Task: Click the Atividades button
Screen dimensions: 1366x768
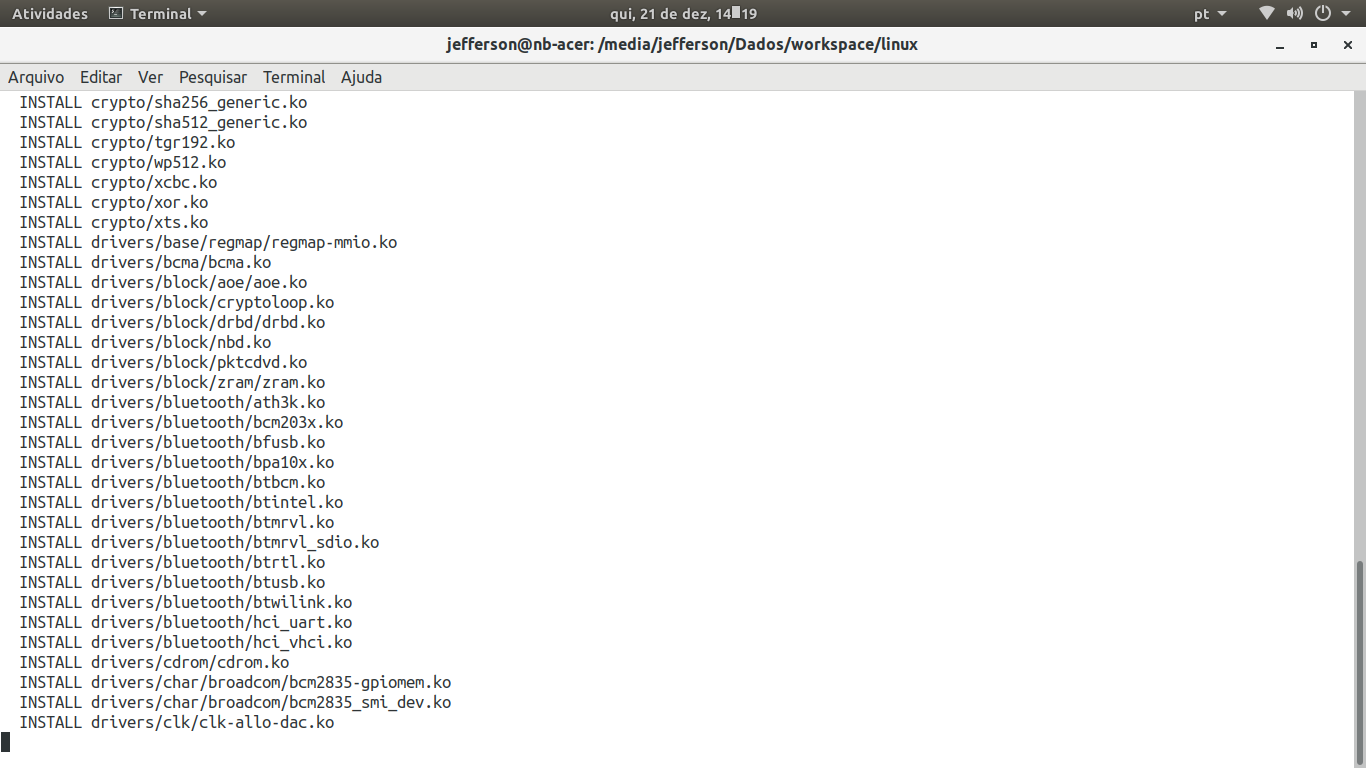Action: tap(50, 14)
